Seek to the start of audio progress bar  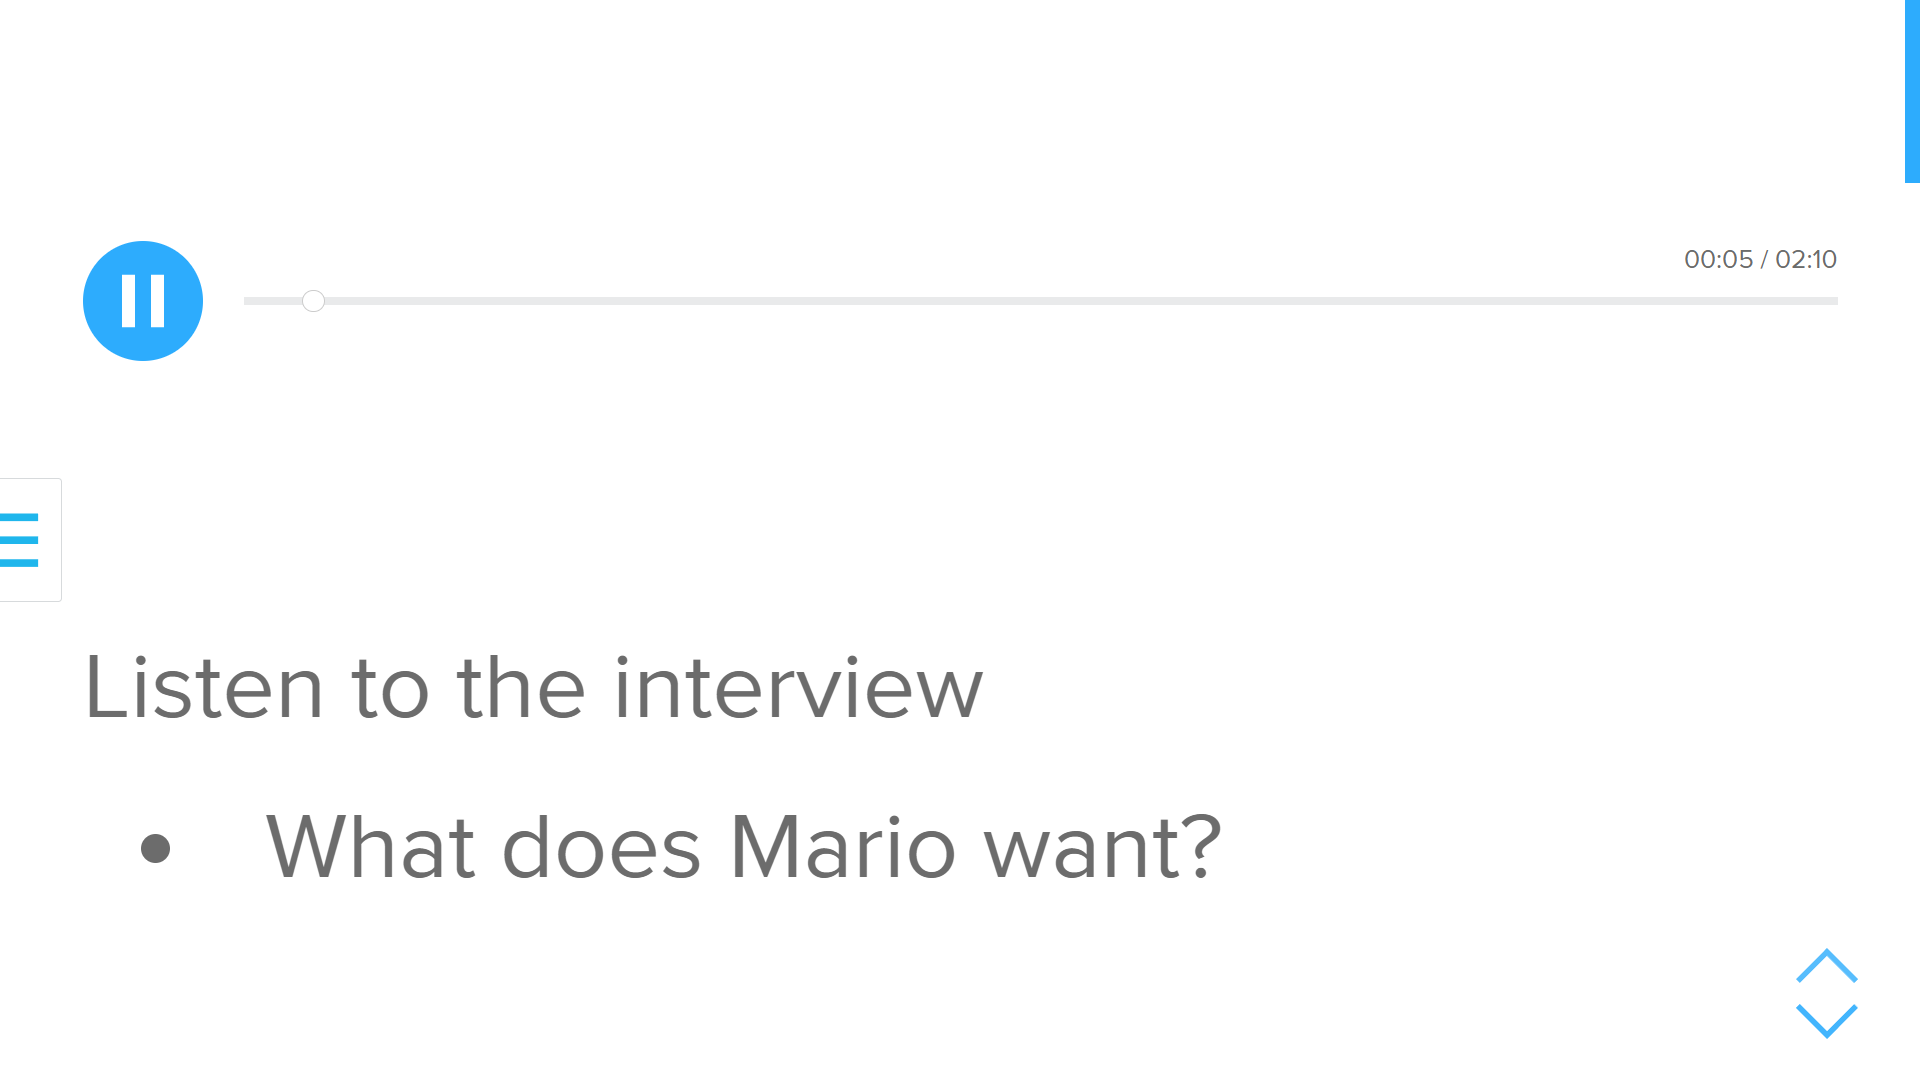247,301
